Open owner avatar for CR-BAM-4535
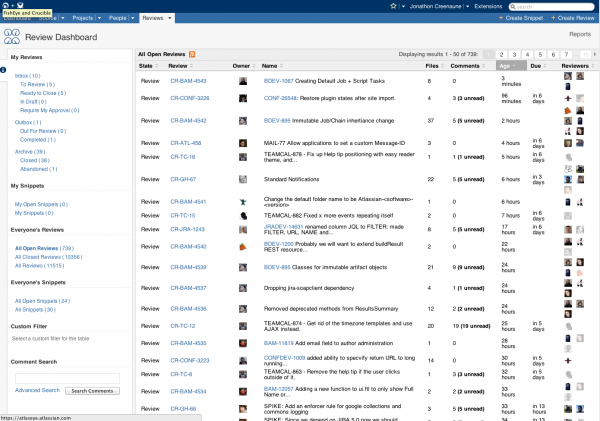This screenshot has width=600, height=421. coord(243,343)
